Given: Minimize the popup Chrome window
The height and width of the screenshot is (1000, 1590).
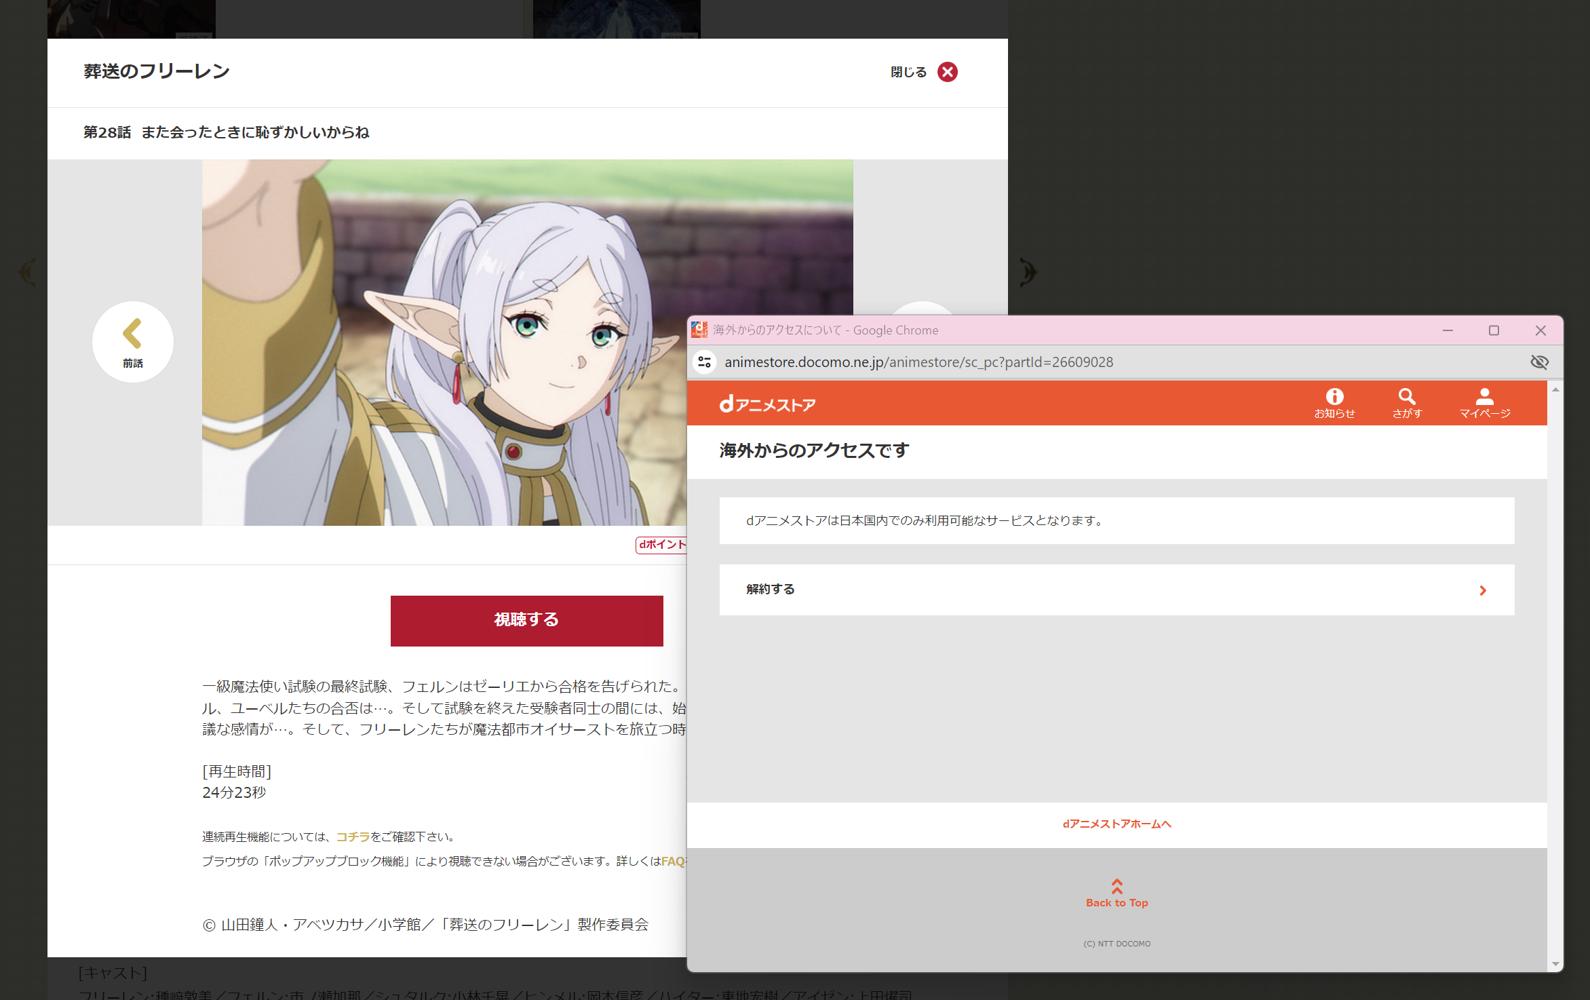Looking at the screenshot, I should tap(1447, 330).
